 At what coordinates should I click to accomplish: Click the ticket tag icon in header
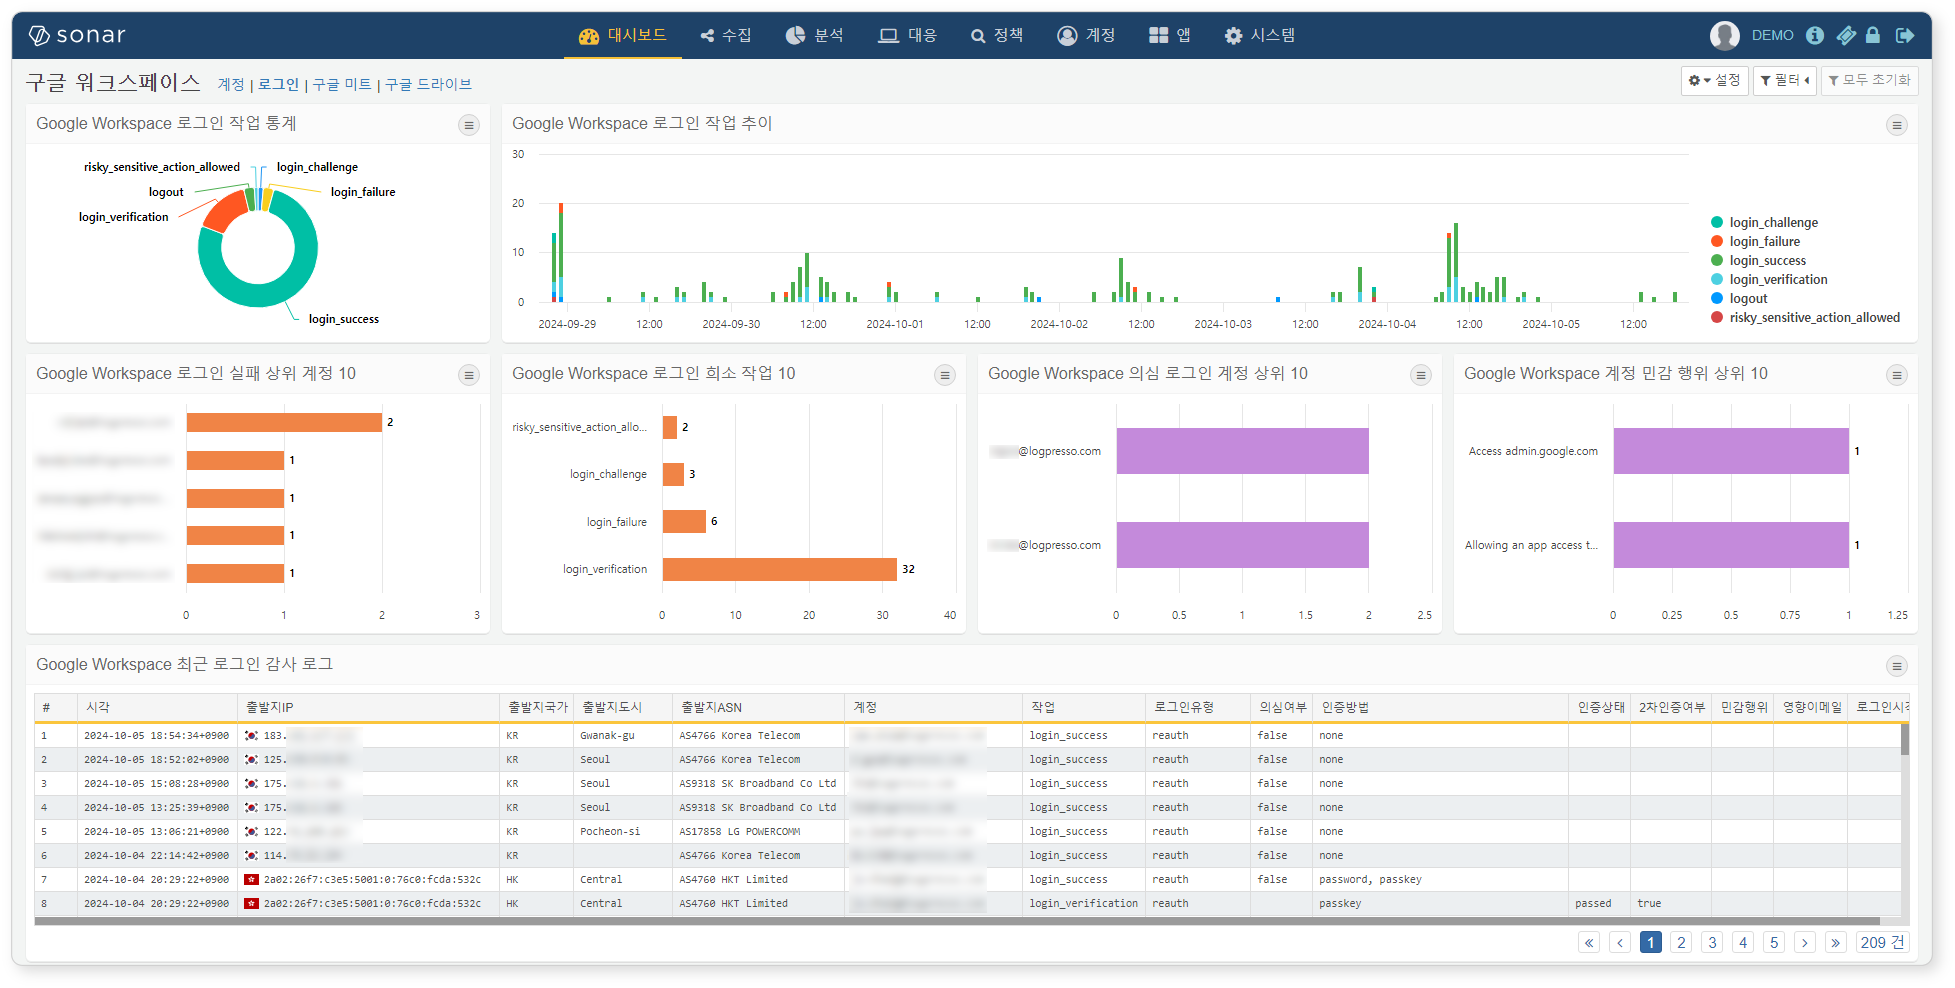tap(1846, 35)
